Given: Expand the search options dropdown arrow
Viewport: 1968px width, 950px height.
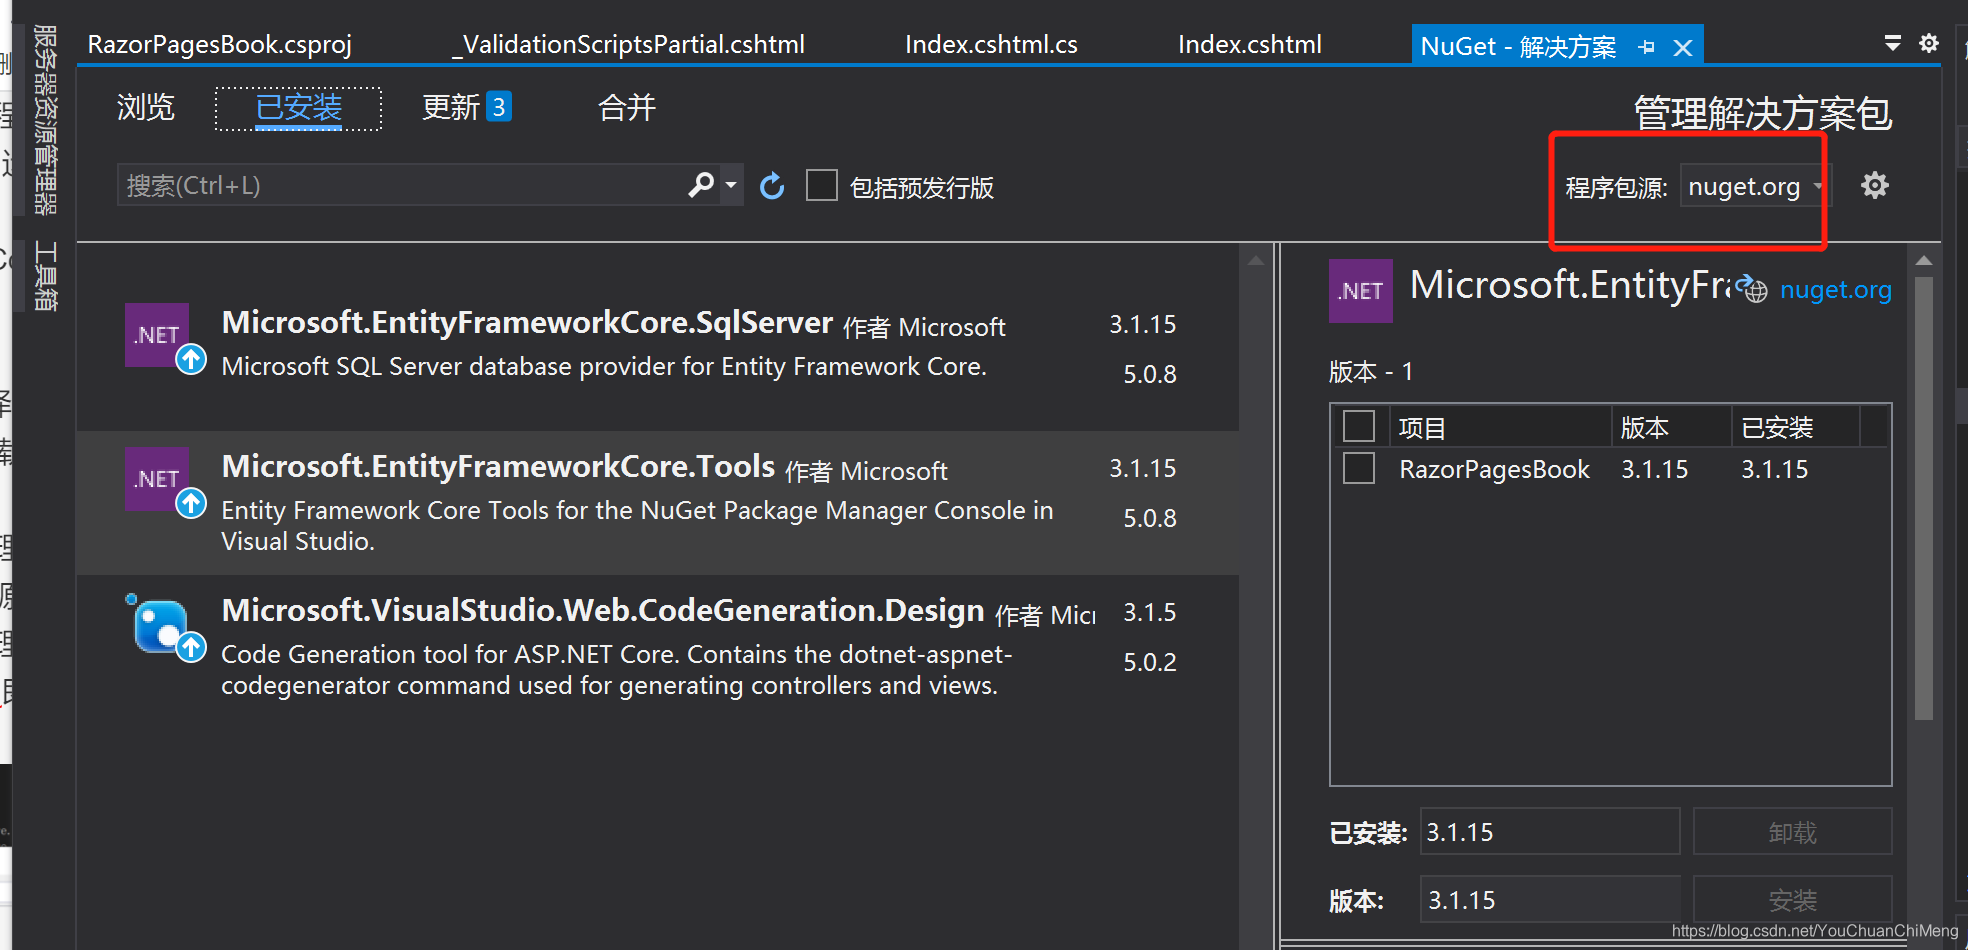Looking at the screenshot, I should tap(731, 185).
